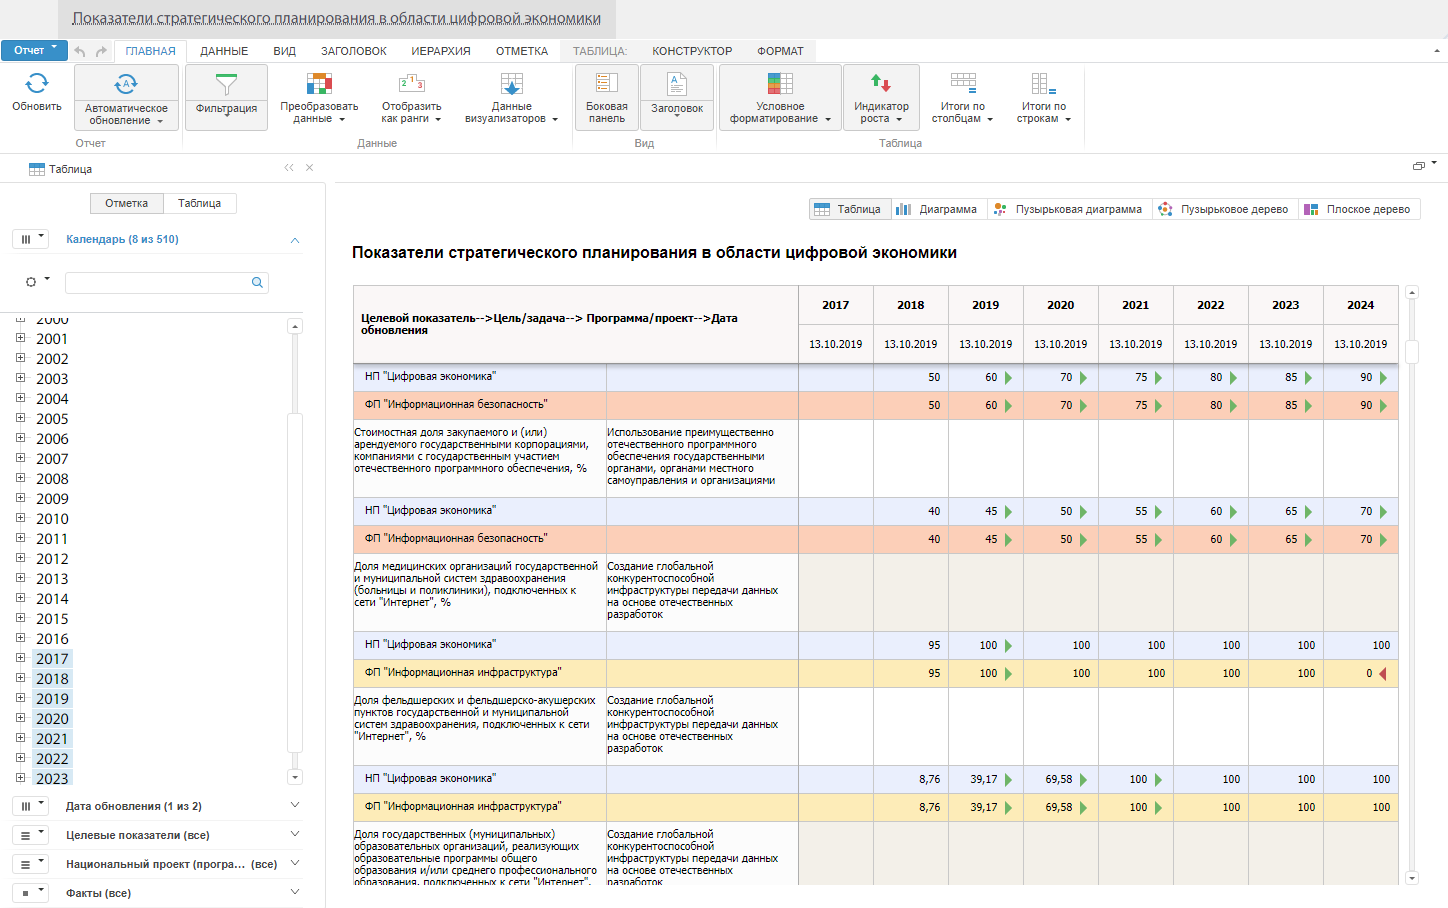Collapse side panel with double chevron
The width and height of the screenshot is (1448, 908).
[x=289, y=168]
